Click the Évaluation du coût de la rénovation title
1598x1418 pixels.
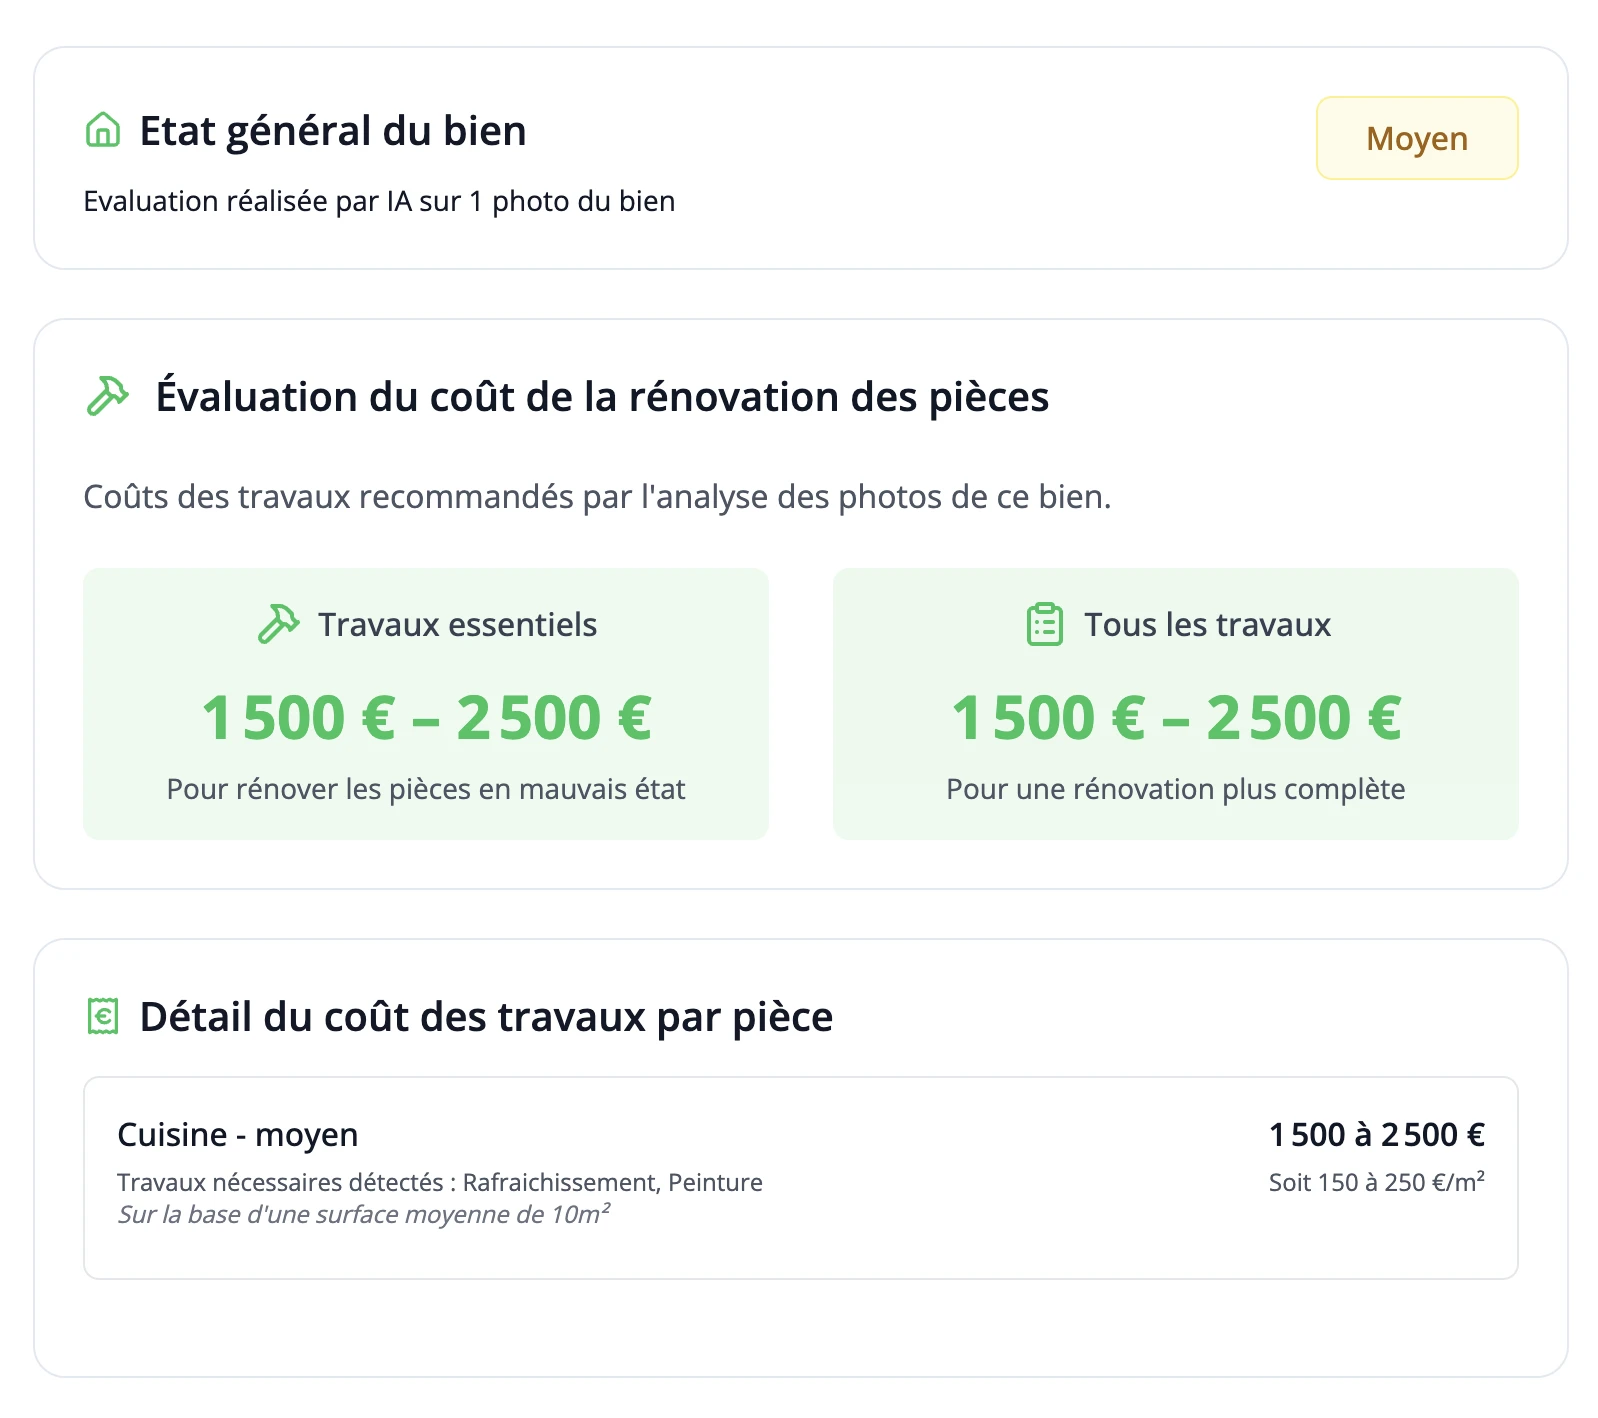[602, 397]
